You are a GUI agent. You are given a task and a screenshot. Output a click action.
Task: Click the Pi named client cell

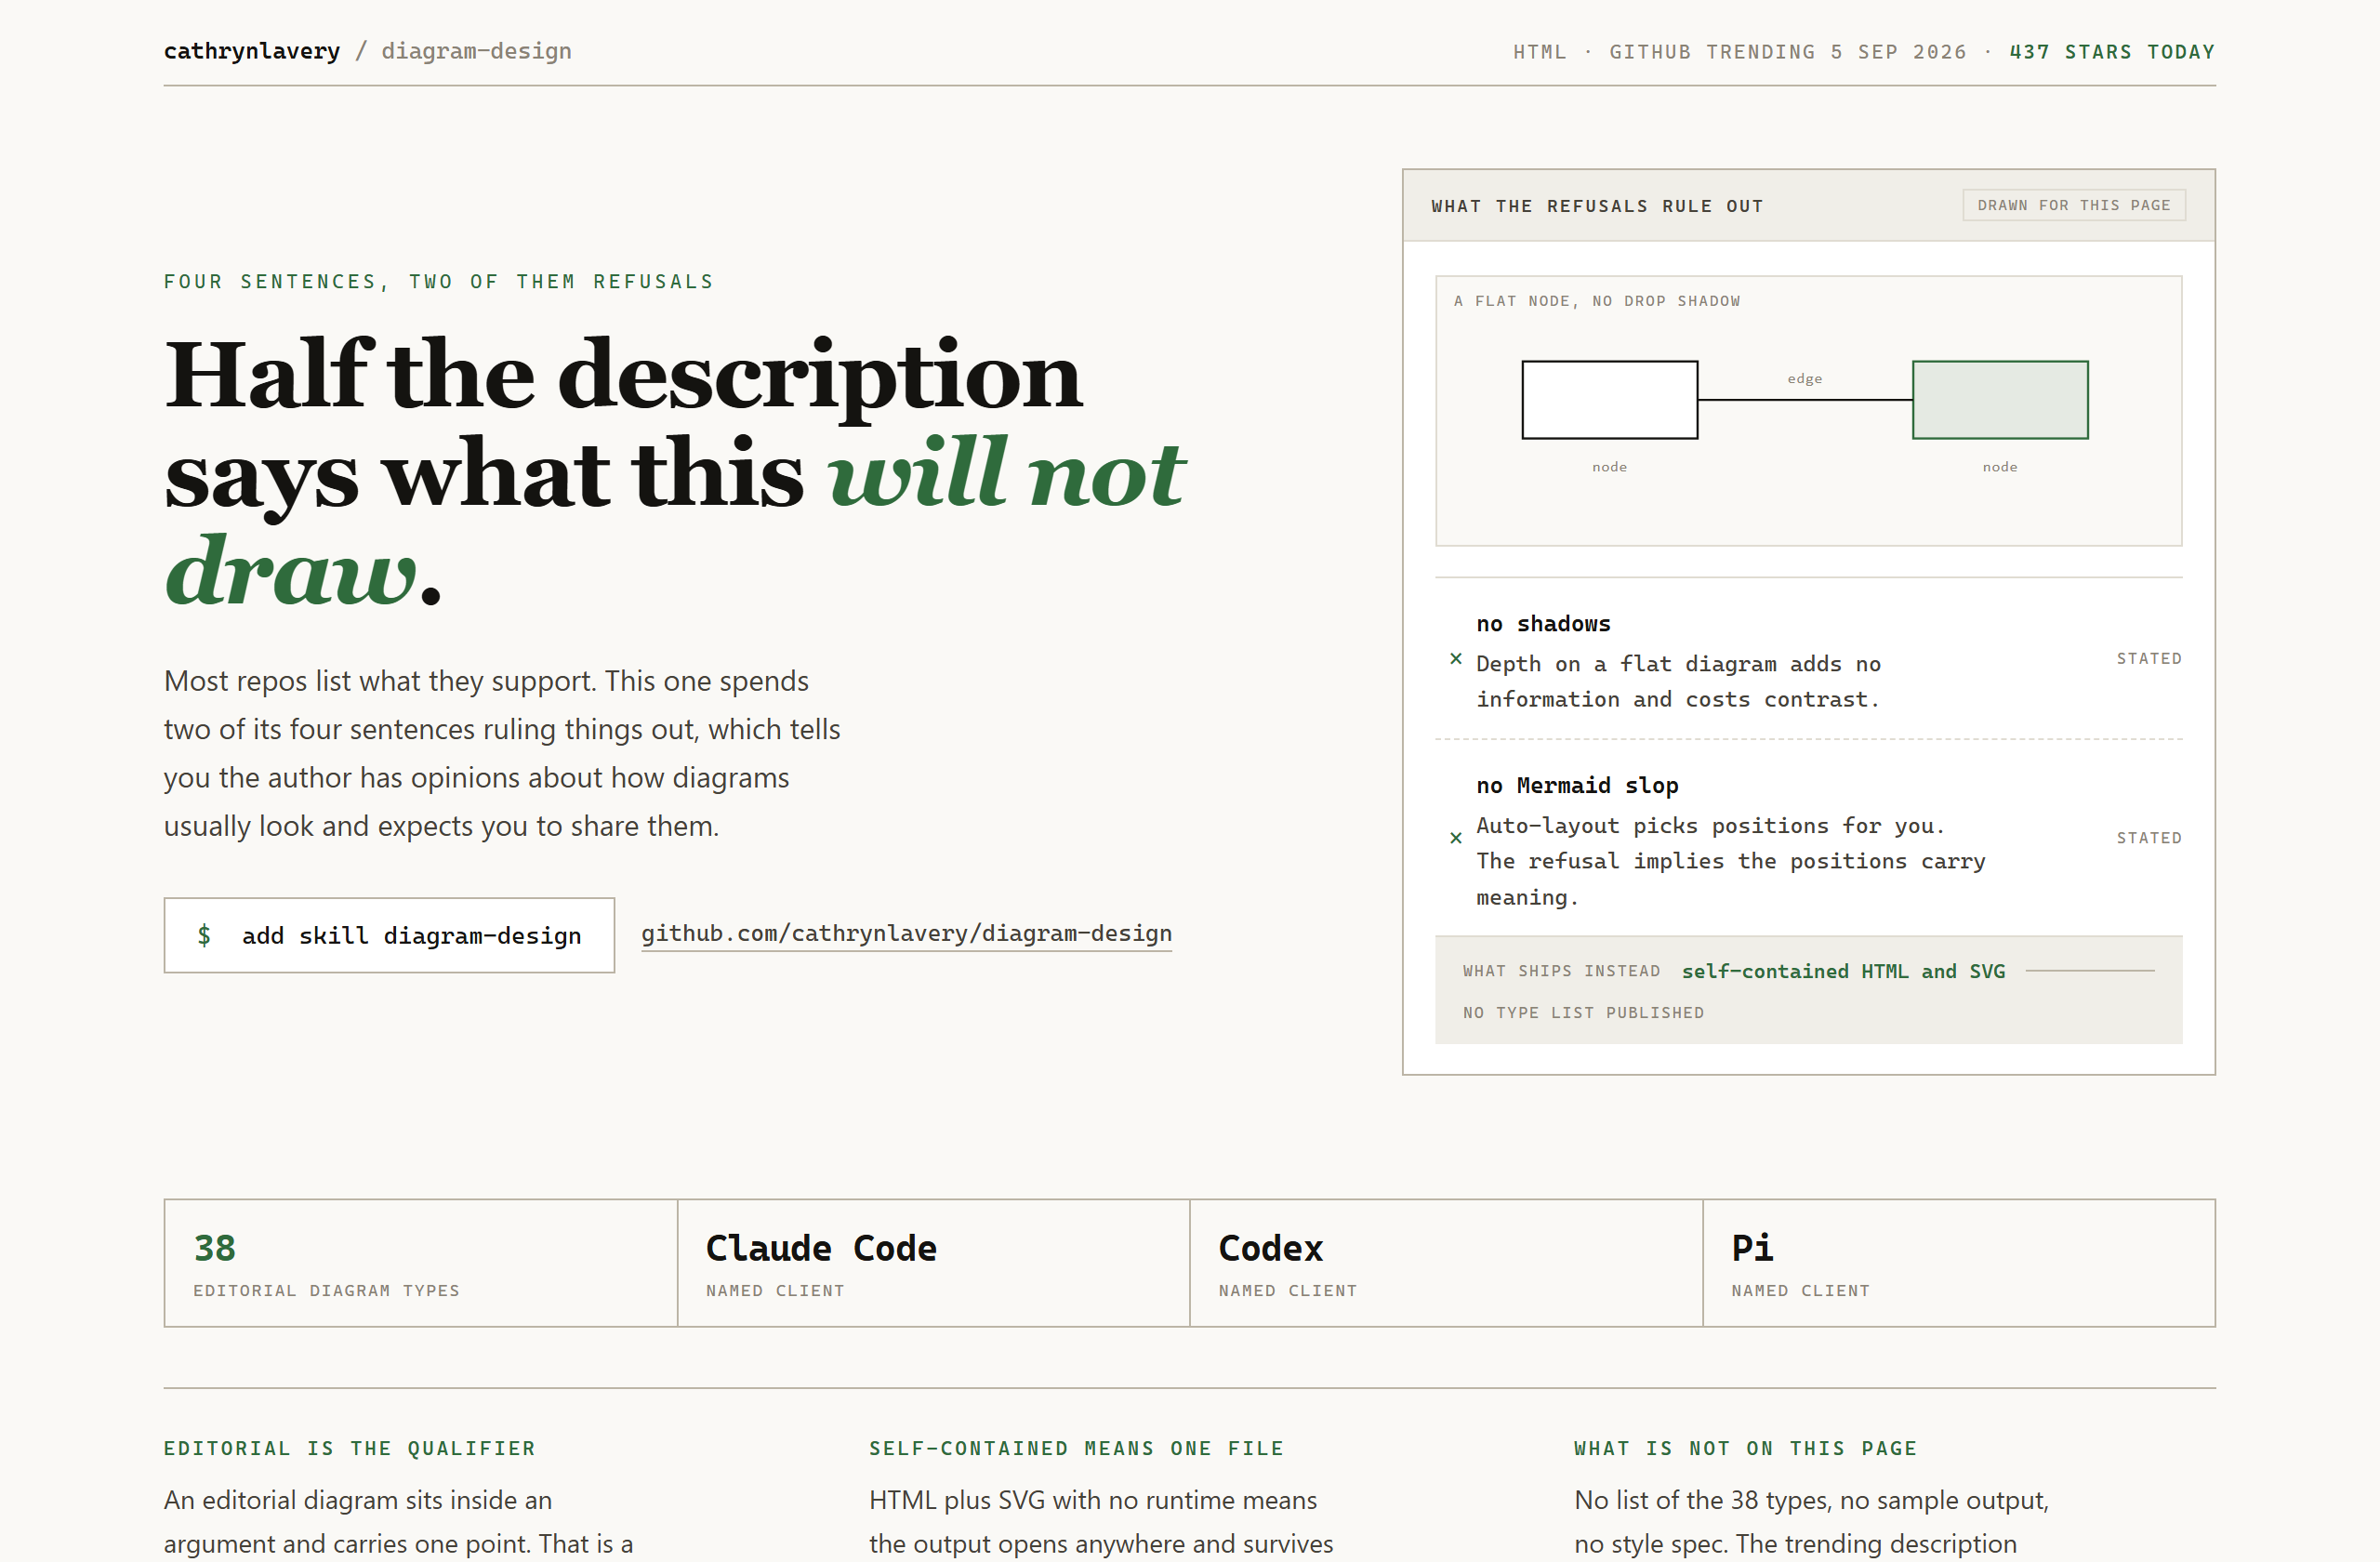tap(1959, 1263)
